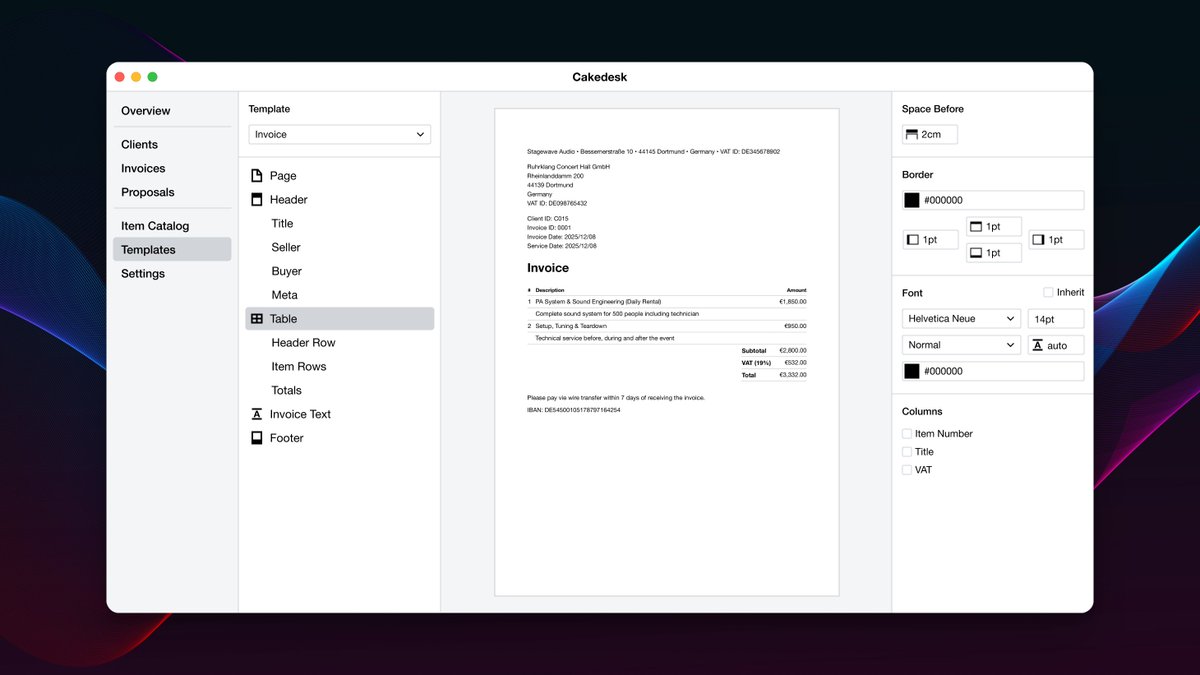
Task: Click the border color swatch
Action: point(911,200)
